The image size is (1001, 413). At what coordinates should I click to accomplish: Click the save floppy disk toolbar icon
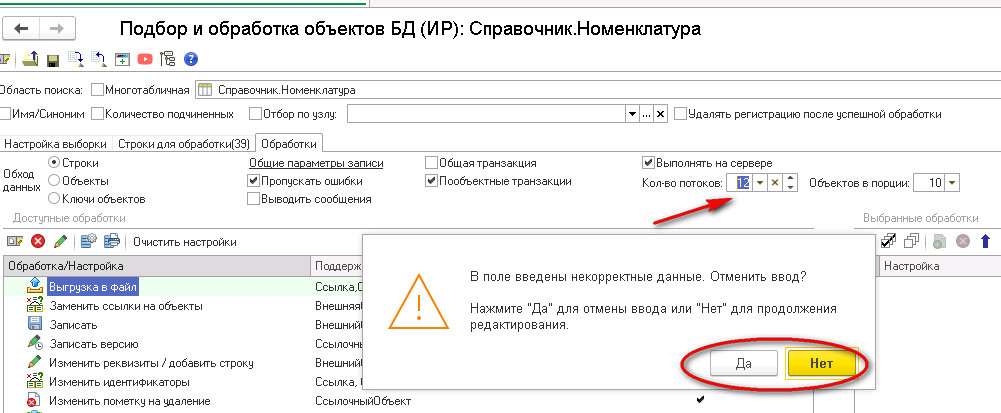[52, 59]
